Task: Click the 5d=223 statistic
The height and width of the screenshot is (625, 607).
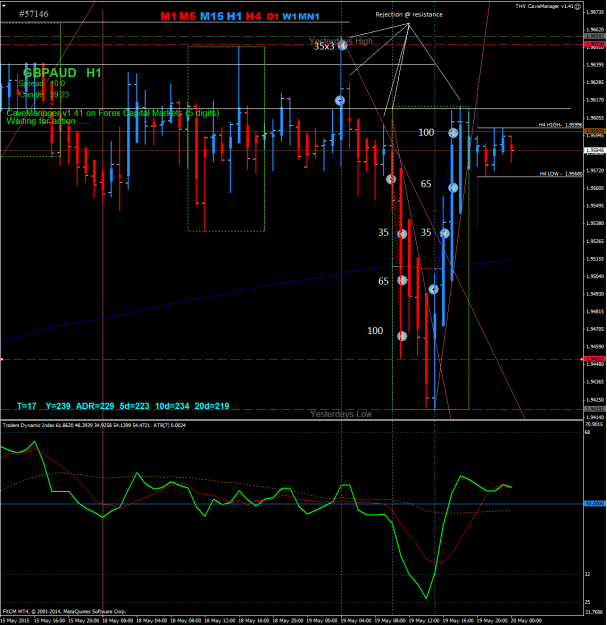Action: pos(134,406)
